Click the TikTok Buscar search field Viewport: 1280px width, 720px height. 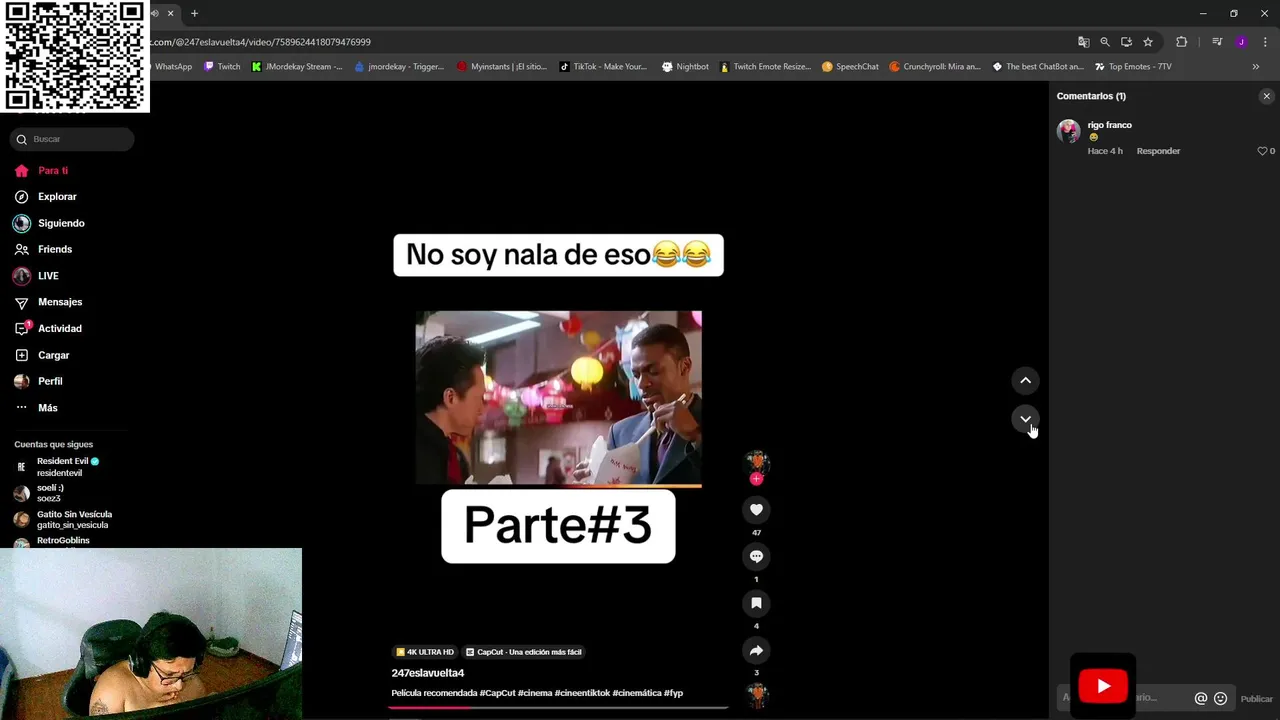pos(72,139)
